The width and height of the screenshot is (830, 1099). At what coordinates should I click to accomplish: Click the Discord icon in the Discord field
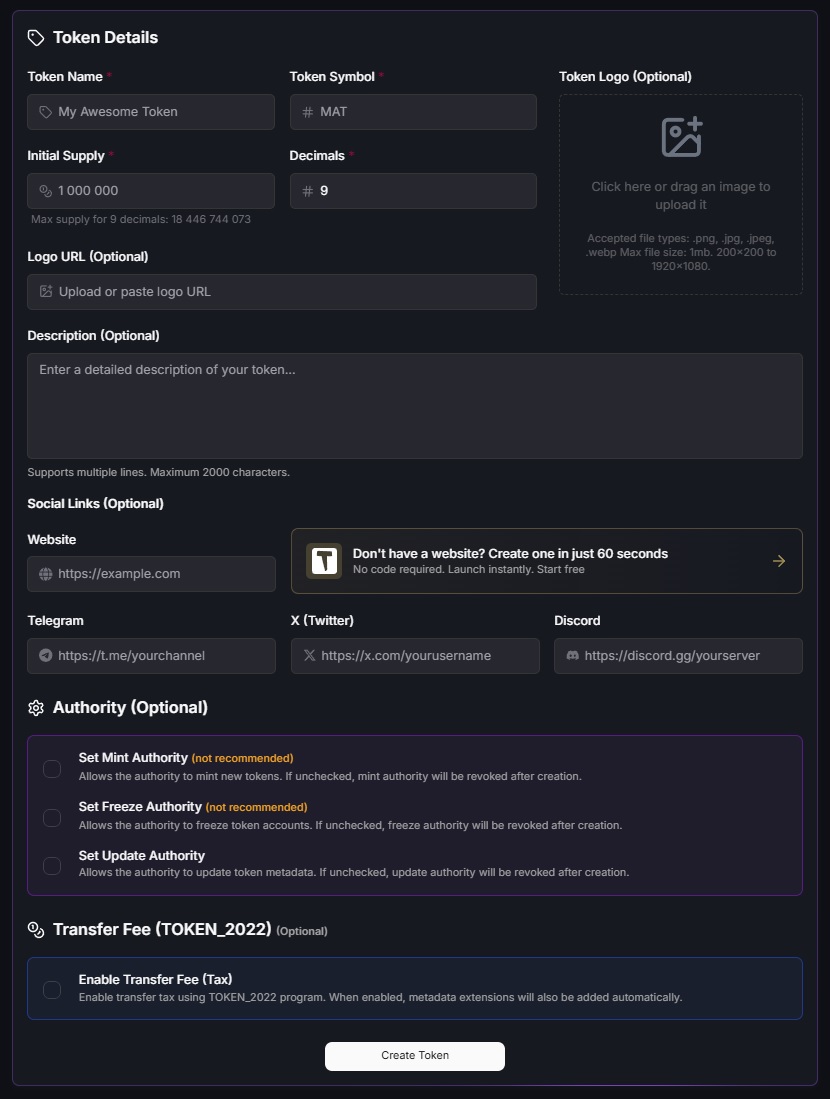tap(572, 656)
